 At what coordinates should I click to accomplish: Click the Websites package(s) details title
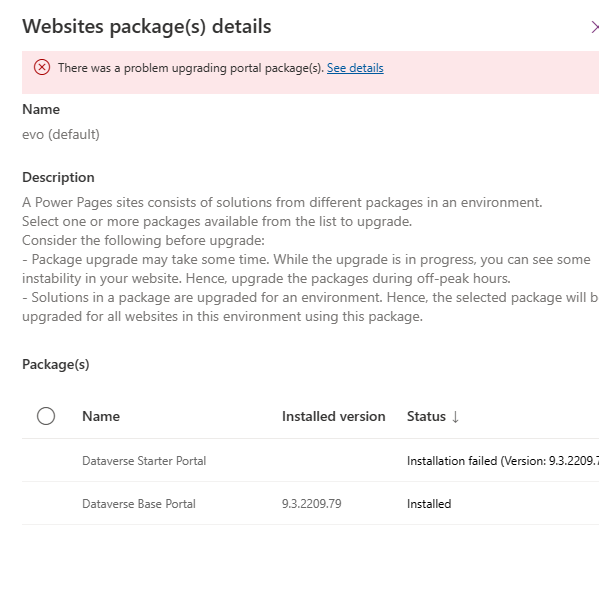coord(147,27)
